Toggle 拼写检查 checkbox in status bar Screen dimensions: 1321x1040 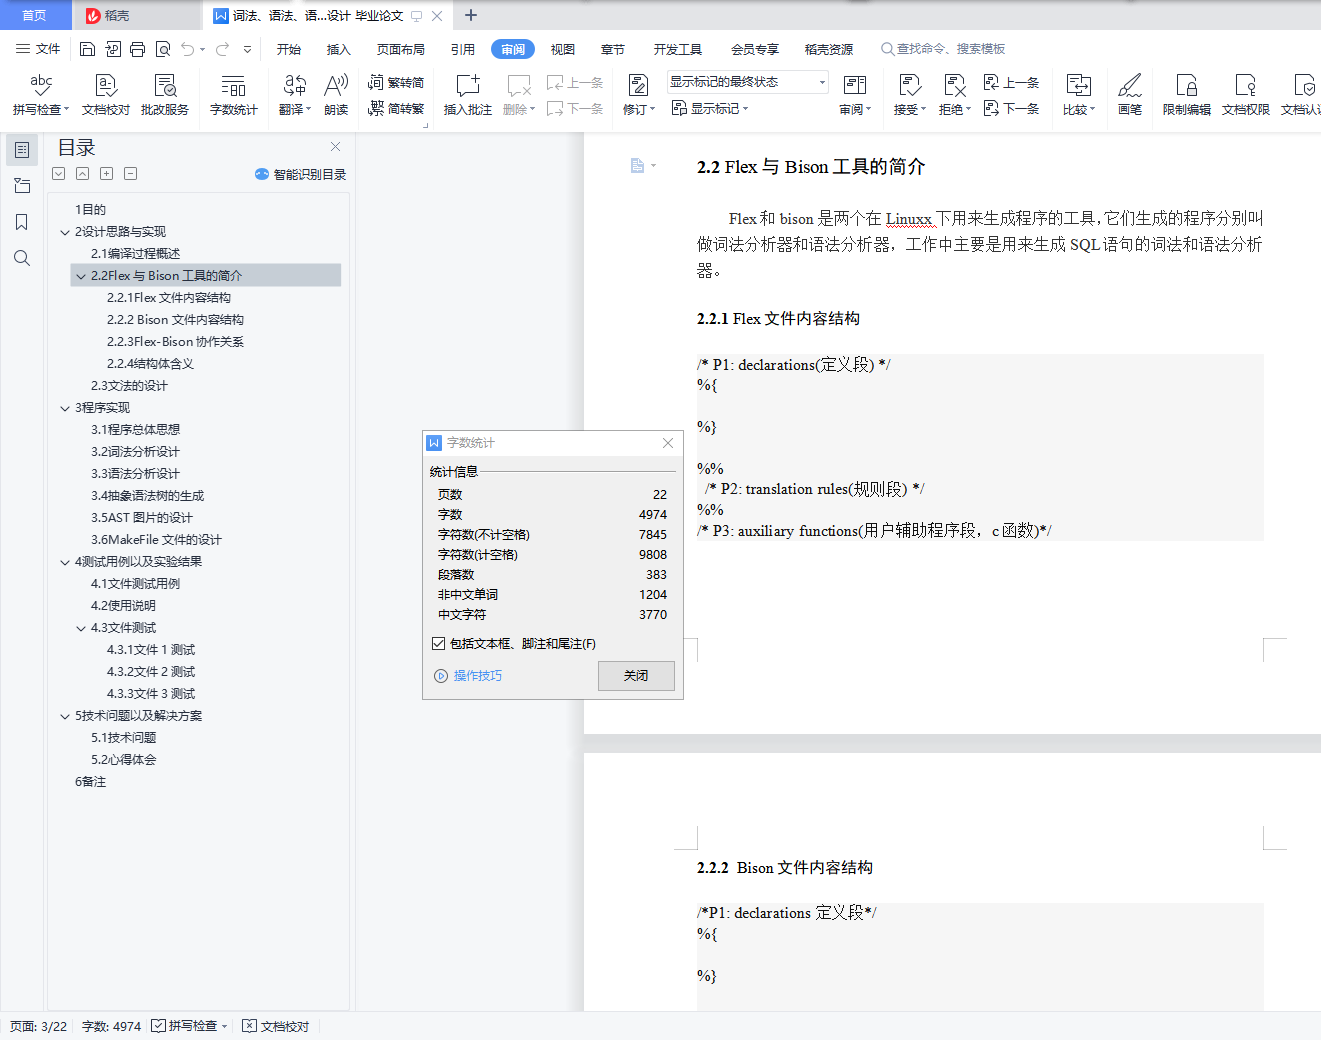point(159,1026)
